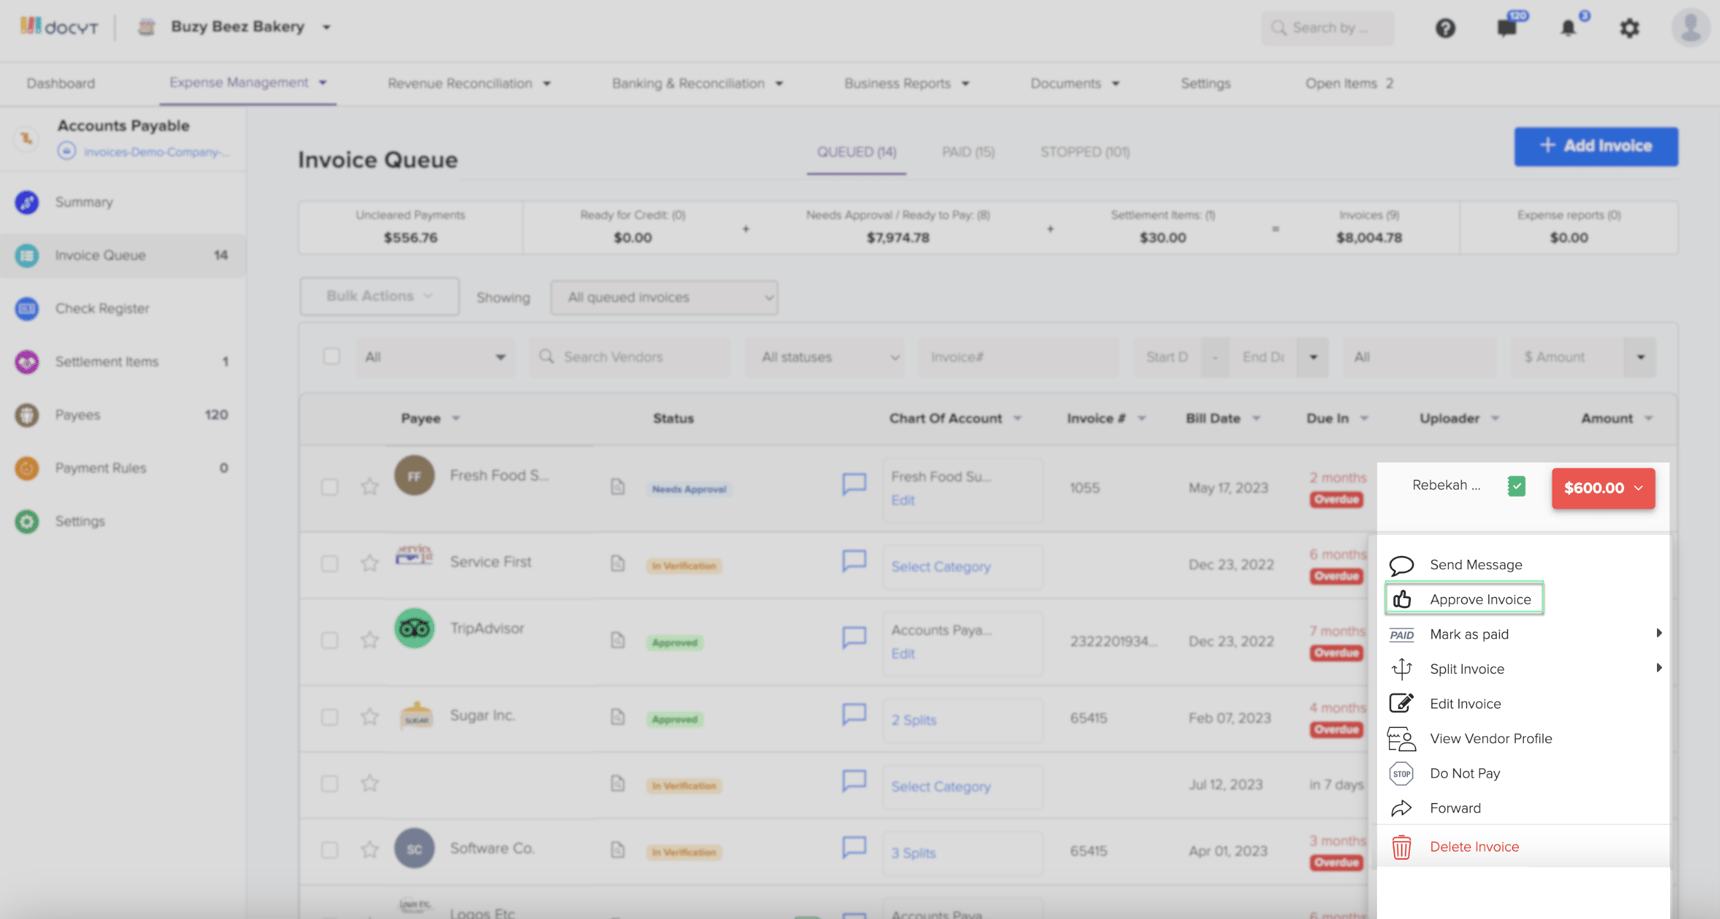Click the help question mark icon
Image resolution: width=1720 pixels, height=919 pixels.
(1445, 28)
